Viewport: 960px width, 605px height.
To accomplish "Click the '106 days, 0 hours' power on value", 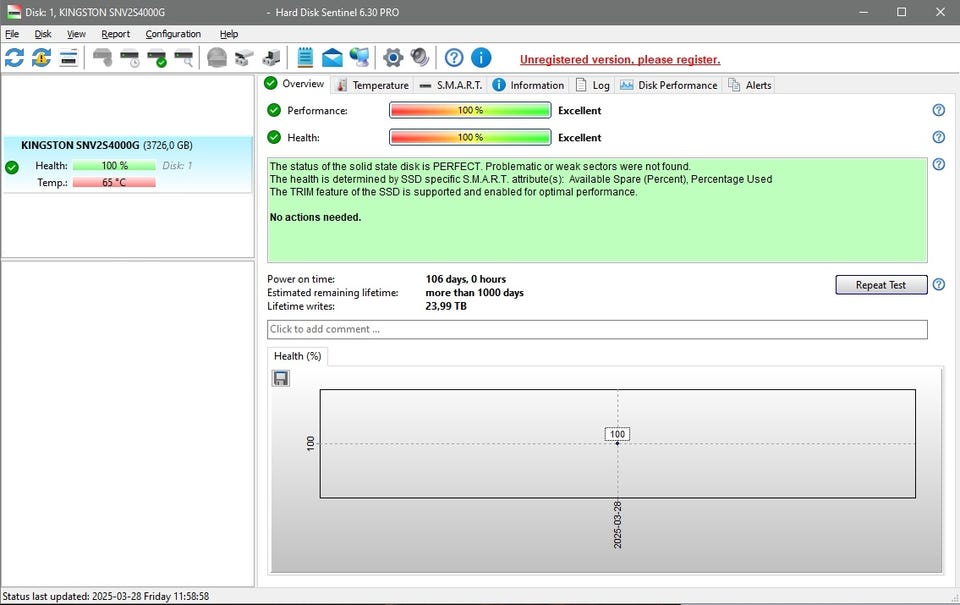I will point(465,279).
